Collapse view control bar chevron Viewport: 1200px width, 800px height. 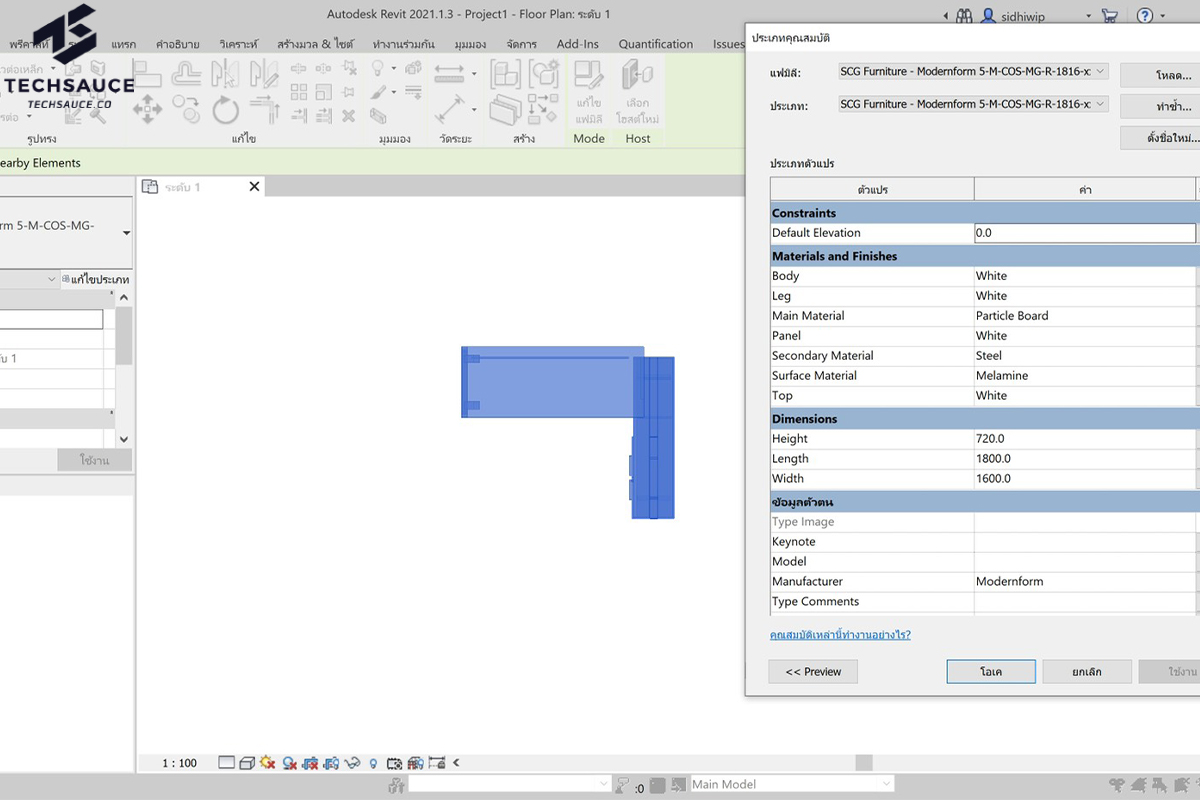click(456, 763)
